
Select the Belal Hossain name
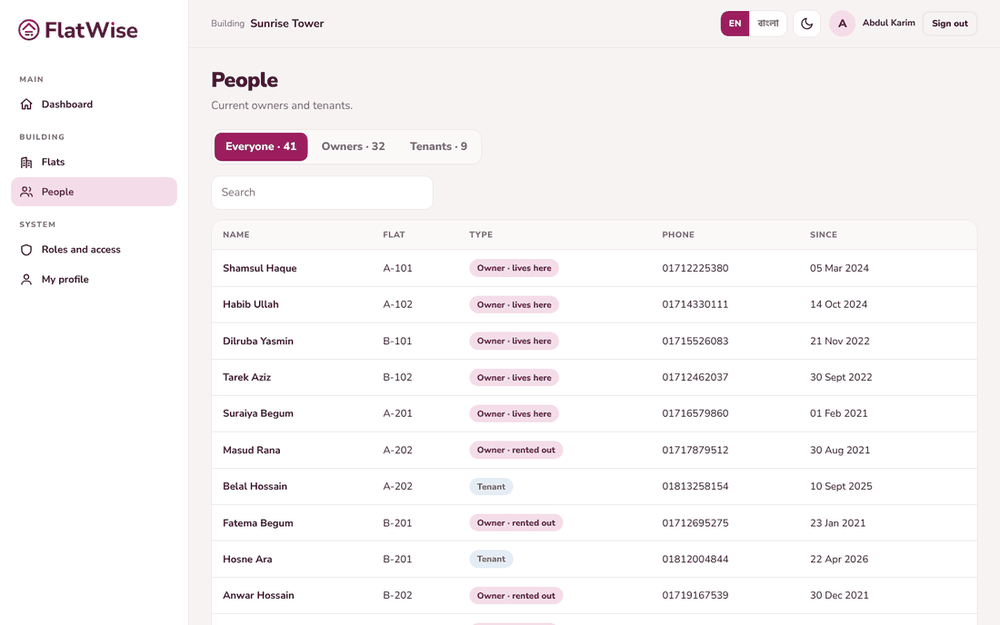coord(255,487)
